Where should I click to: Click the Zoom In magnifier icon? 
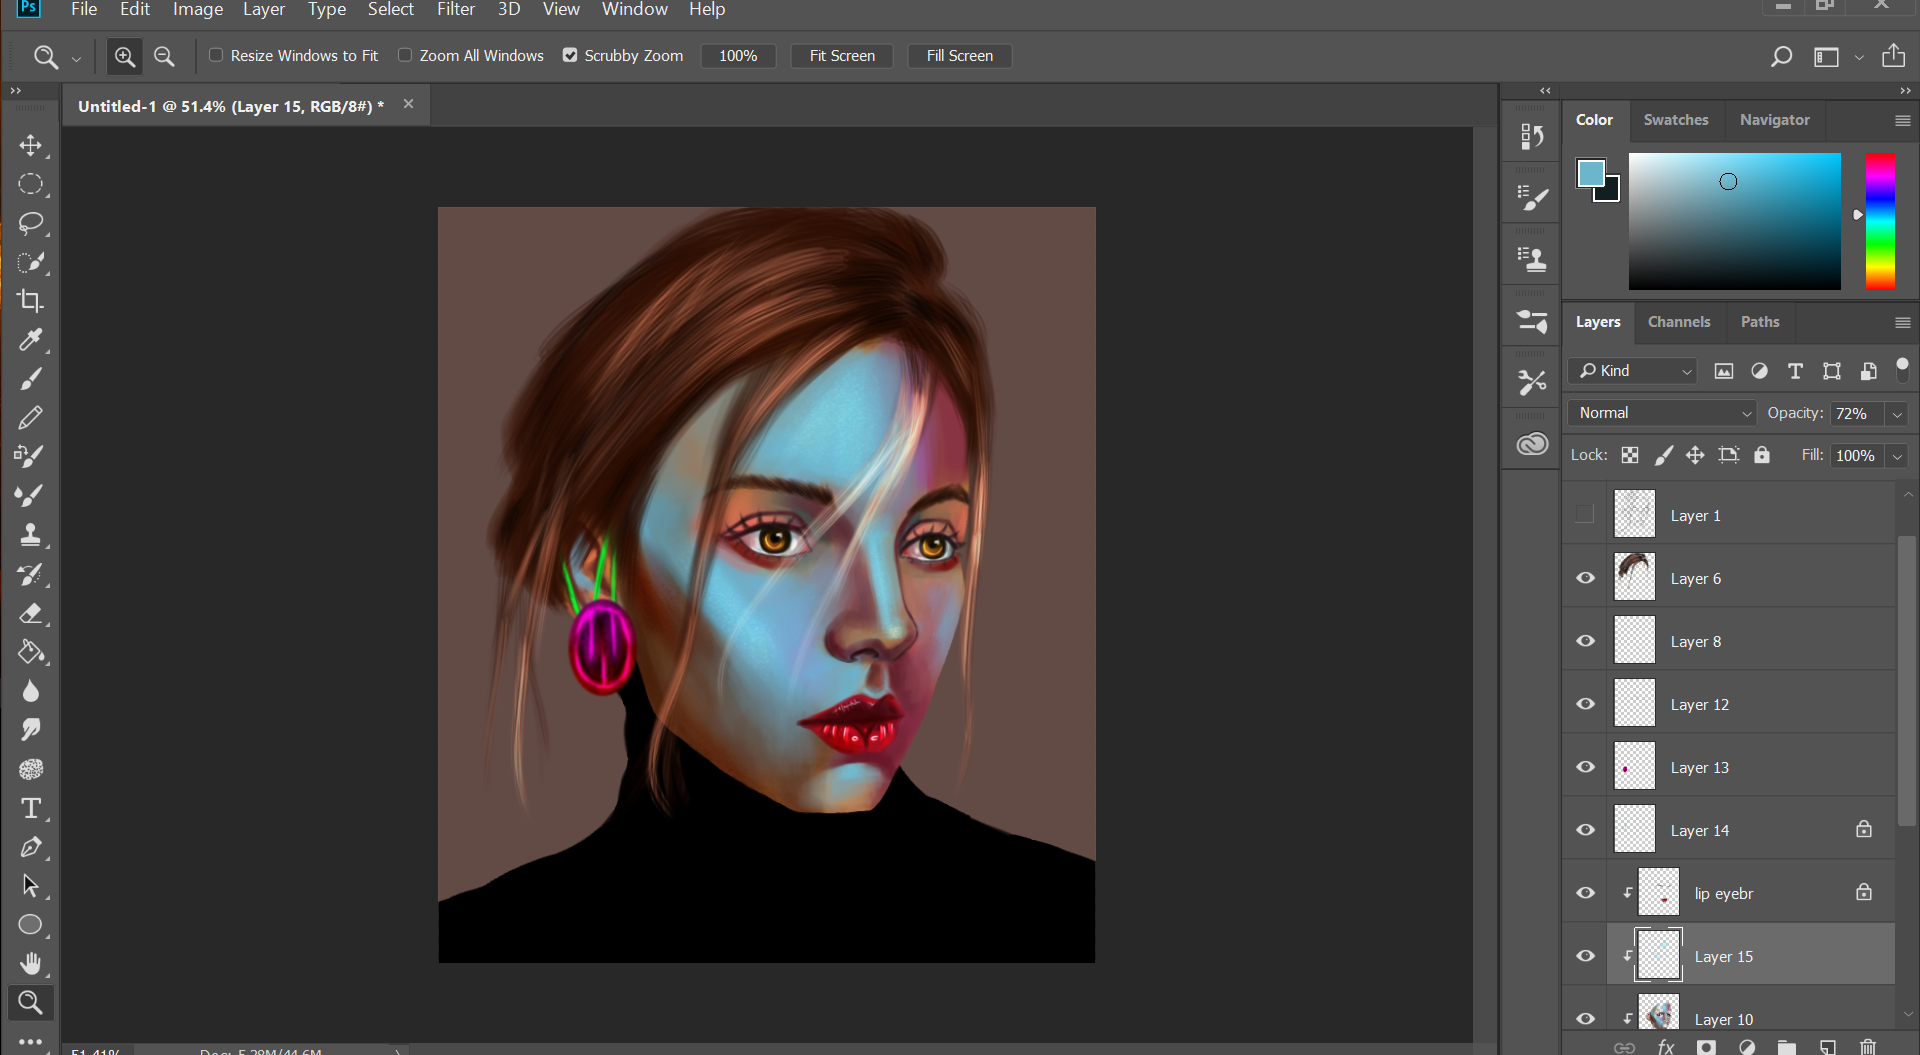point(125,56)
